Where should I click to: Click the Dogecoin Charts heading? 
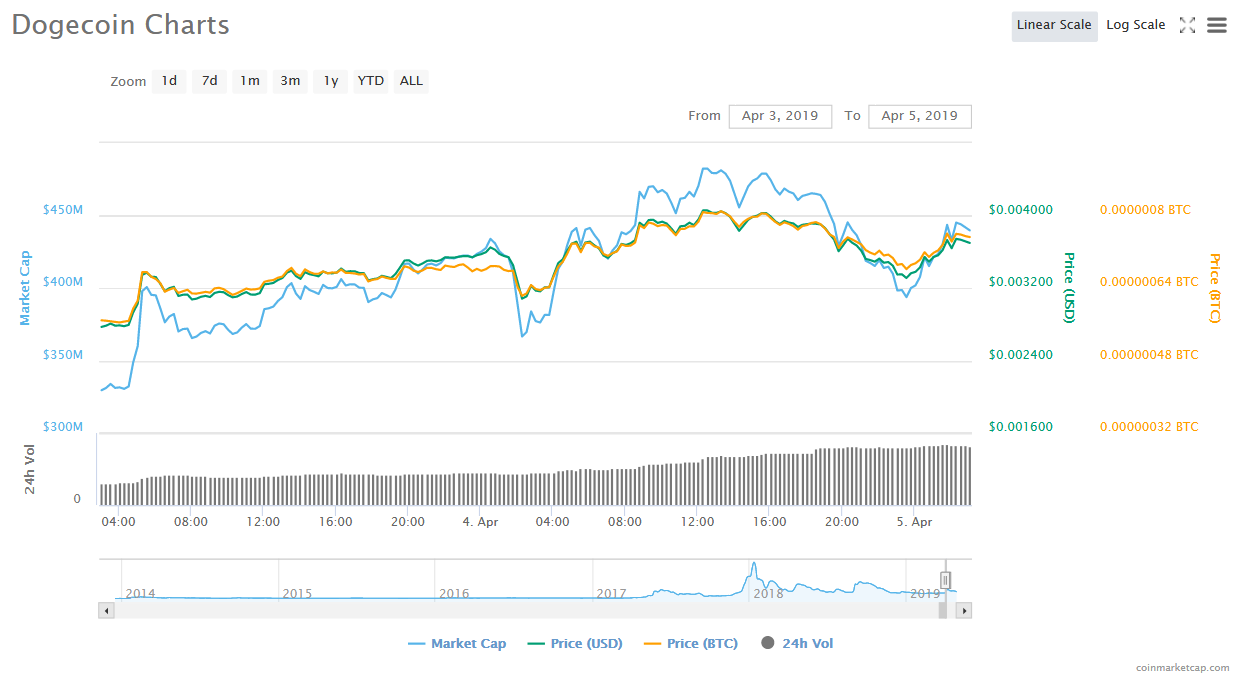pos(121,25)
